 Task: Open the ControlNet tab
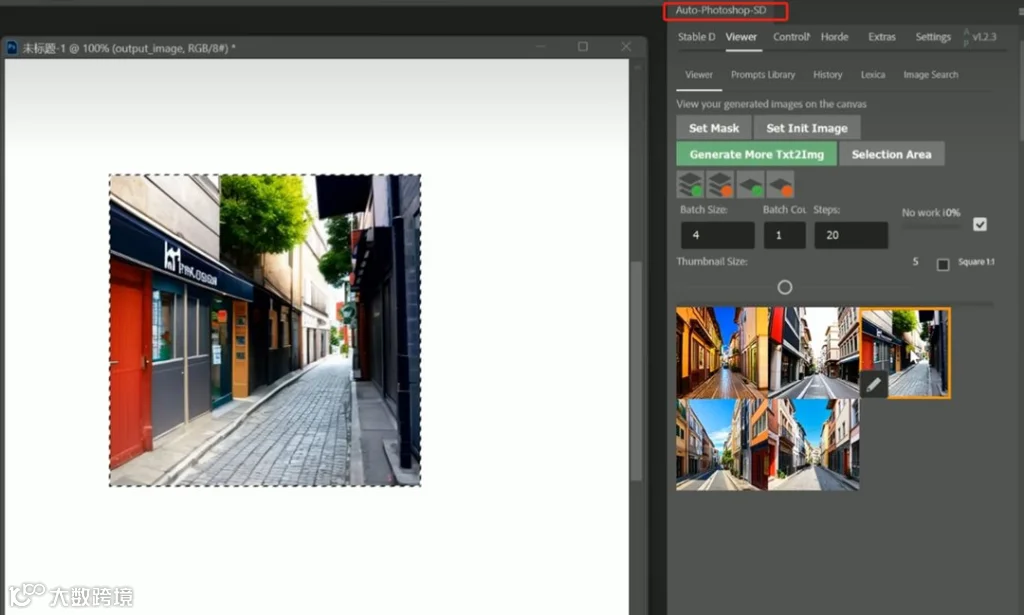click(791, 37)
